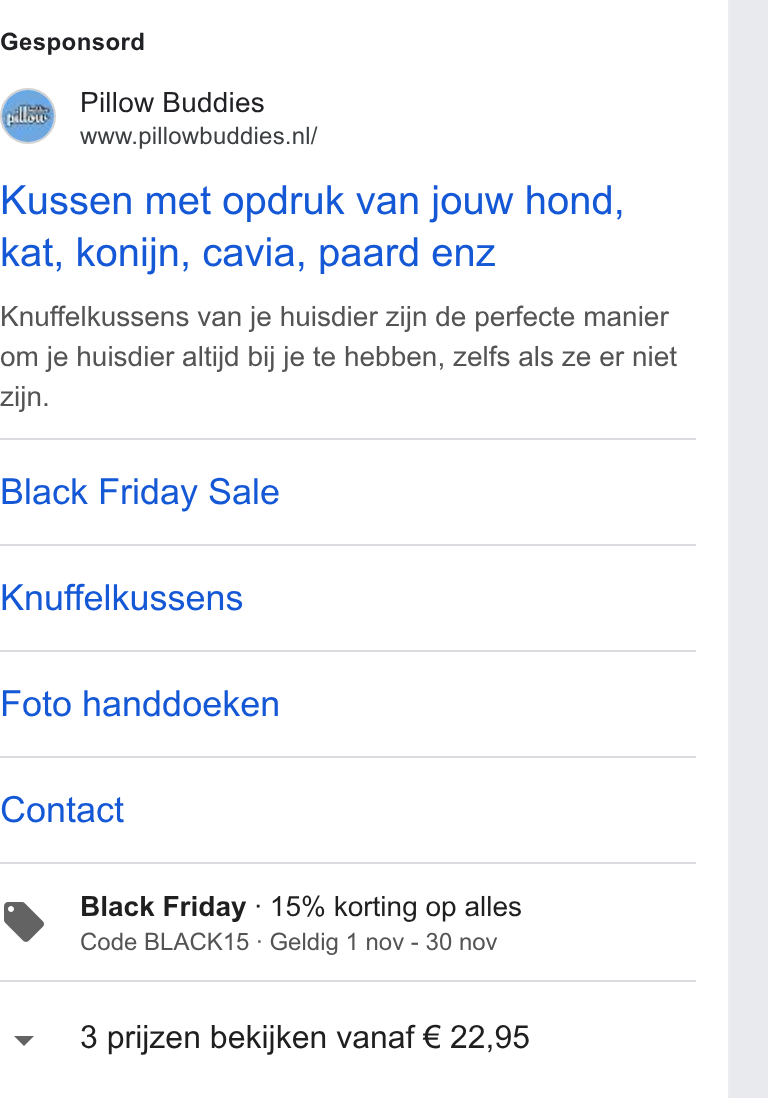
Task: Click 'kat, konijn, cavia, paard enz' headline line
Action: tap(248, 253)
